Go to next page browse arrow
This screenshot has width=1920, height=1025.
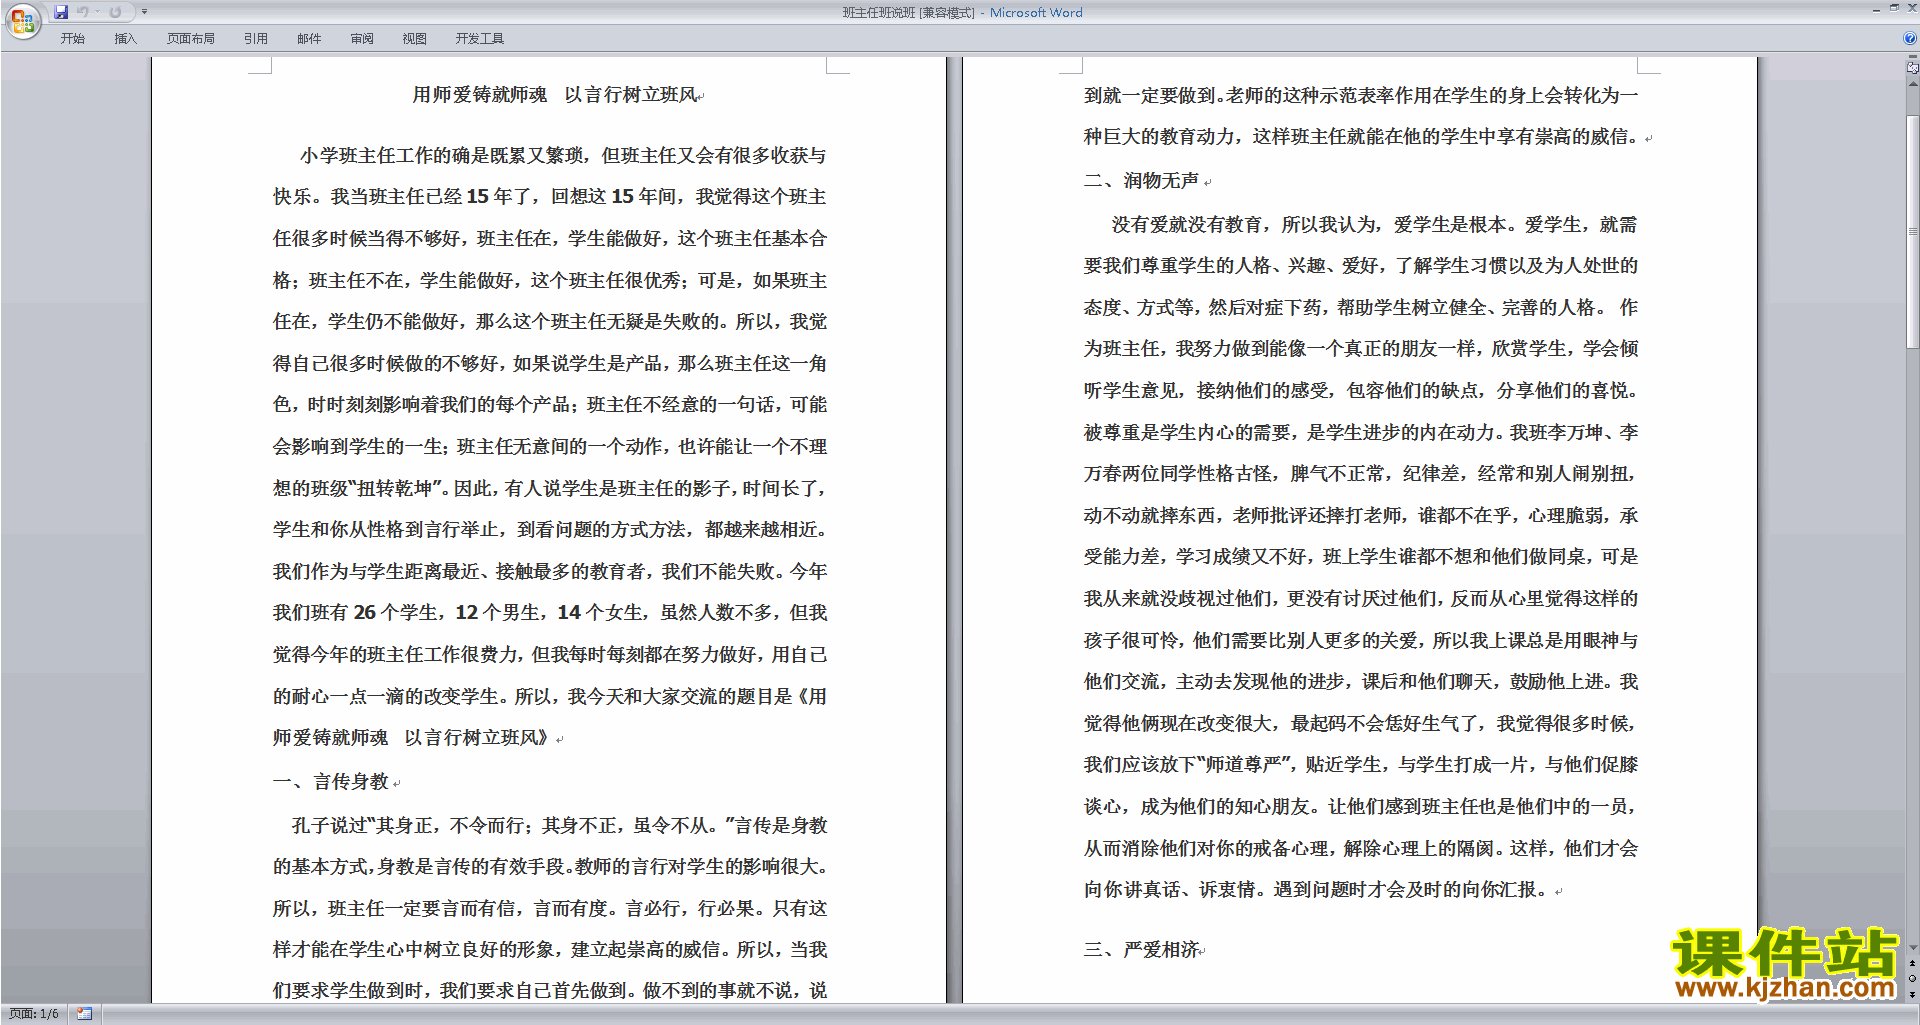(x=1912, y=994)
